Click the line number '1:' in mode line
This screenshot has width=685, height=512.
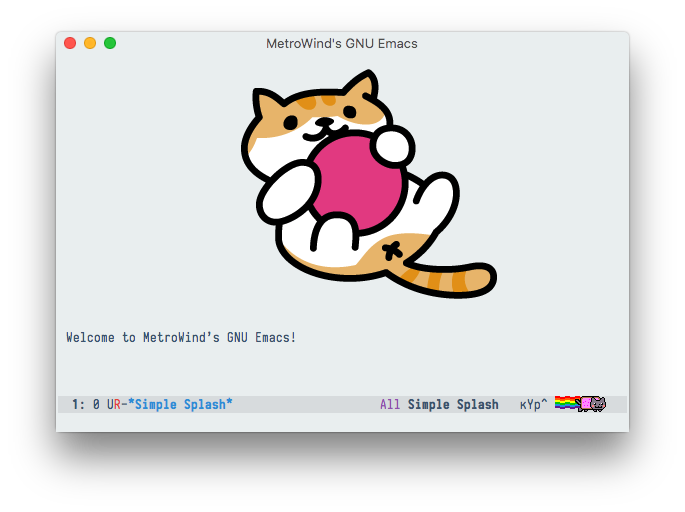tap(78, 405)
